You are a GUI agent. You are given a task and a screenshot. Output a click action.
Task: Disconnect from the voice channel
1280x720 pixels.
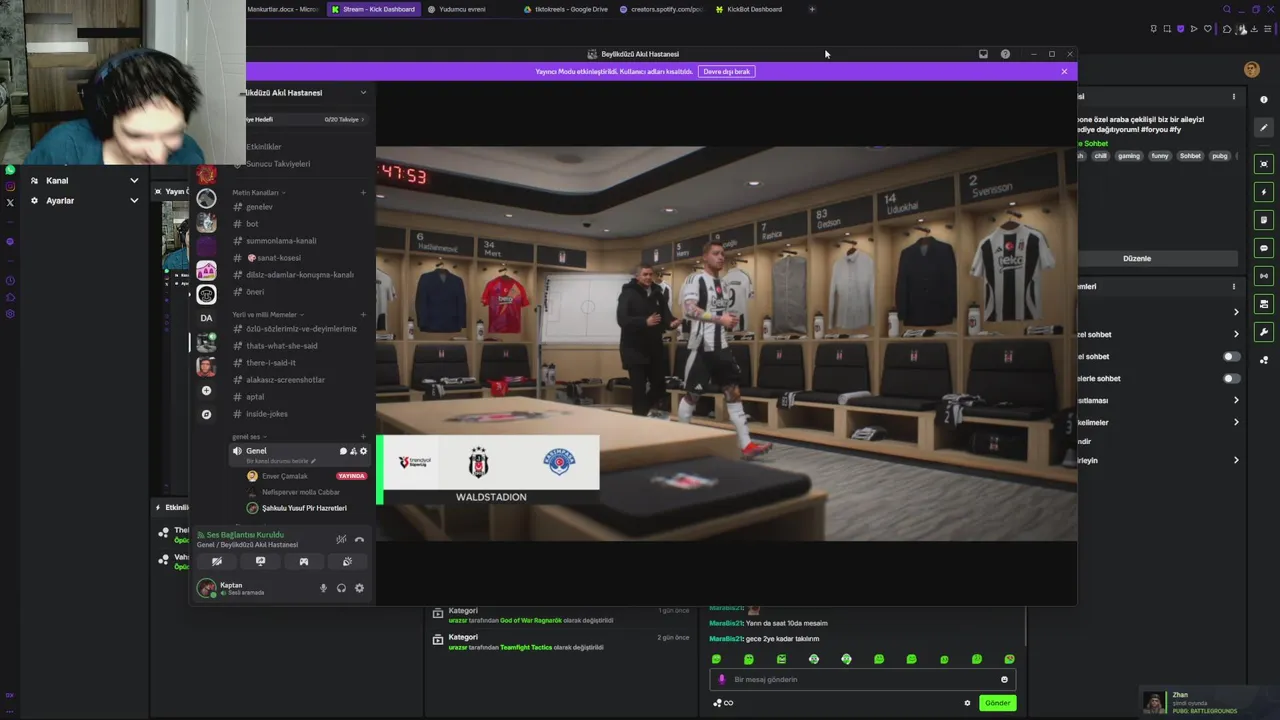point(359,539)
